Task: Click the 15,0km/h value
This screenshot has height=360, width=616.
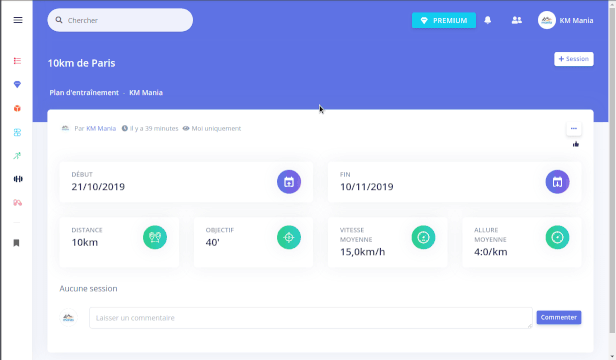Action: tap(363, 252)
